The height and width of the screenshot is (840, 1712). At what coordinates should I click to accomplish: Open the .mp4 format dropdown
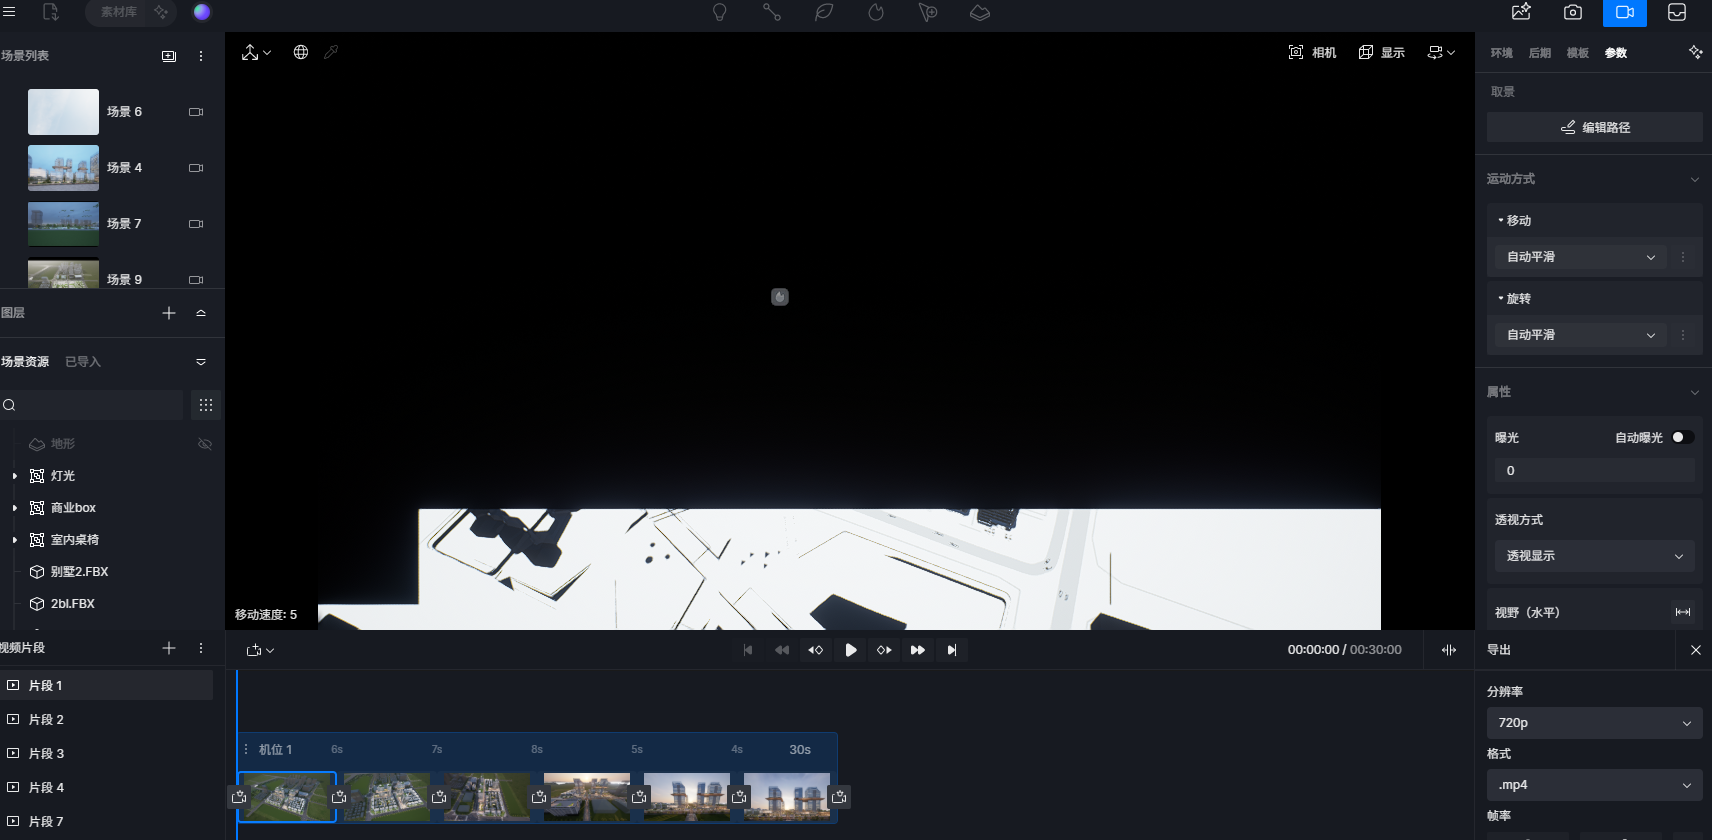pyautogui.click(x=1594, y=785)
